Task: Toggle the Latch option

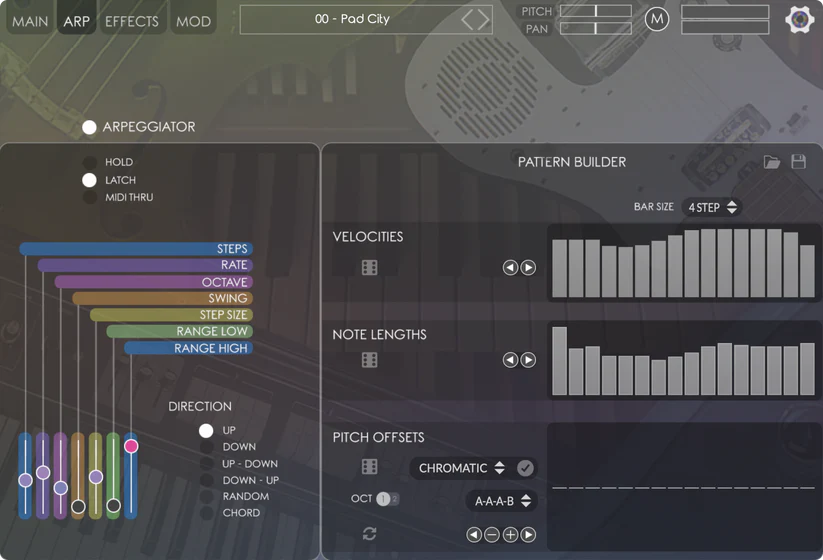Action: pos(89,180)
